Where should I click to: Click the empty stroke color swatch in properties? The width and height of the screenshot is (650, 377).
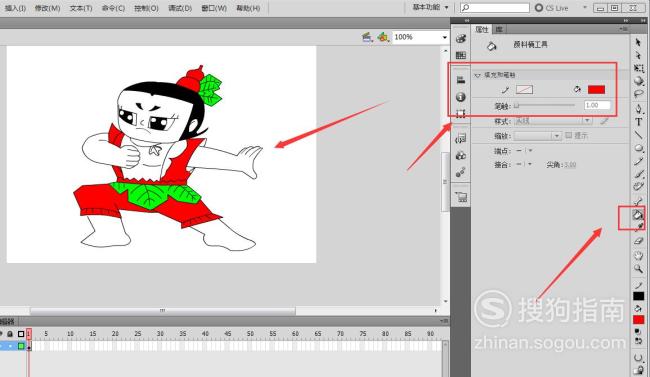coord(524,89)
